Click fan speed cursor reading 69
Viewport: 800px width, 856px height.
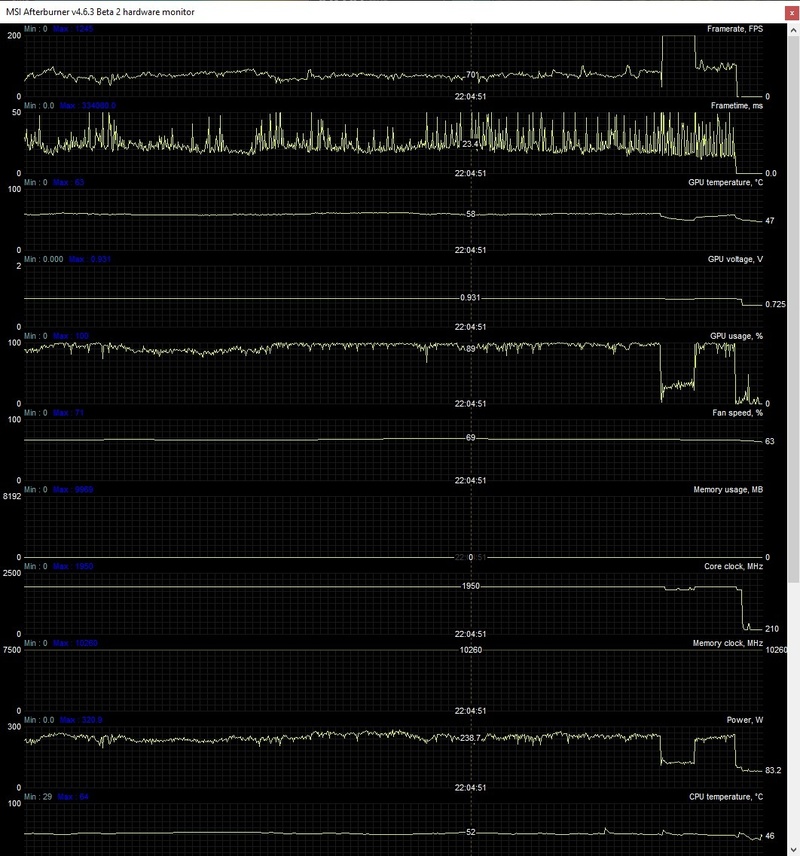pyautogui.click(x=471, y=438)
